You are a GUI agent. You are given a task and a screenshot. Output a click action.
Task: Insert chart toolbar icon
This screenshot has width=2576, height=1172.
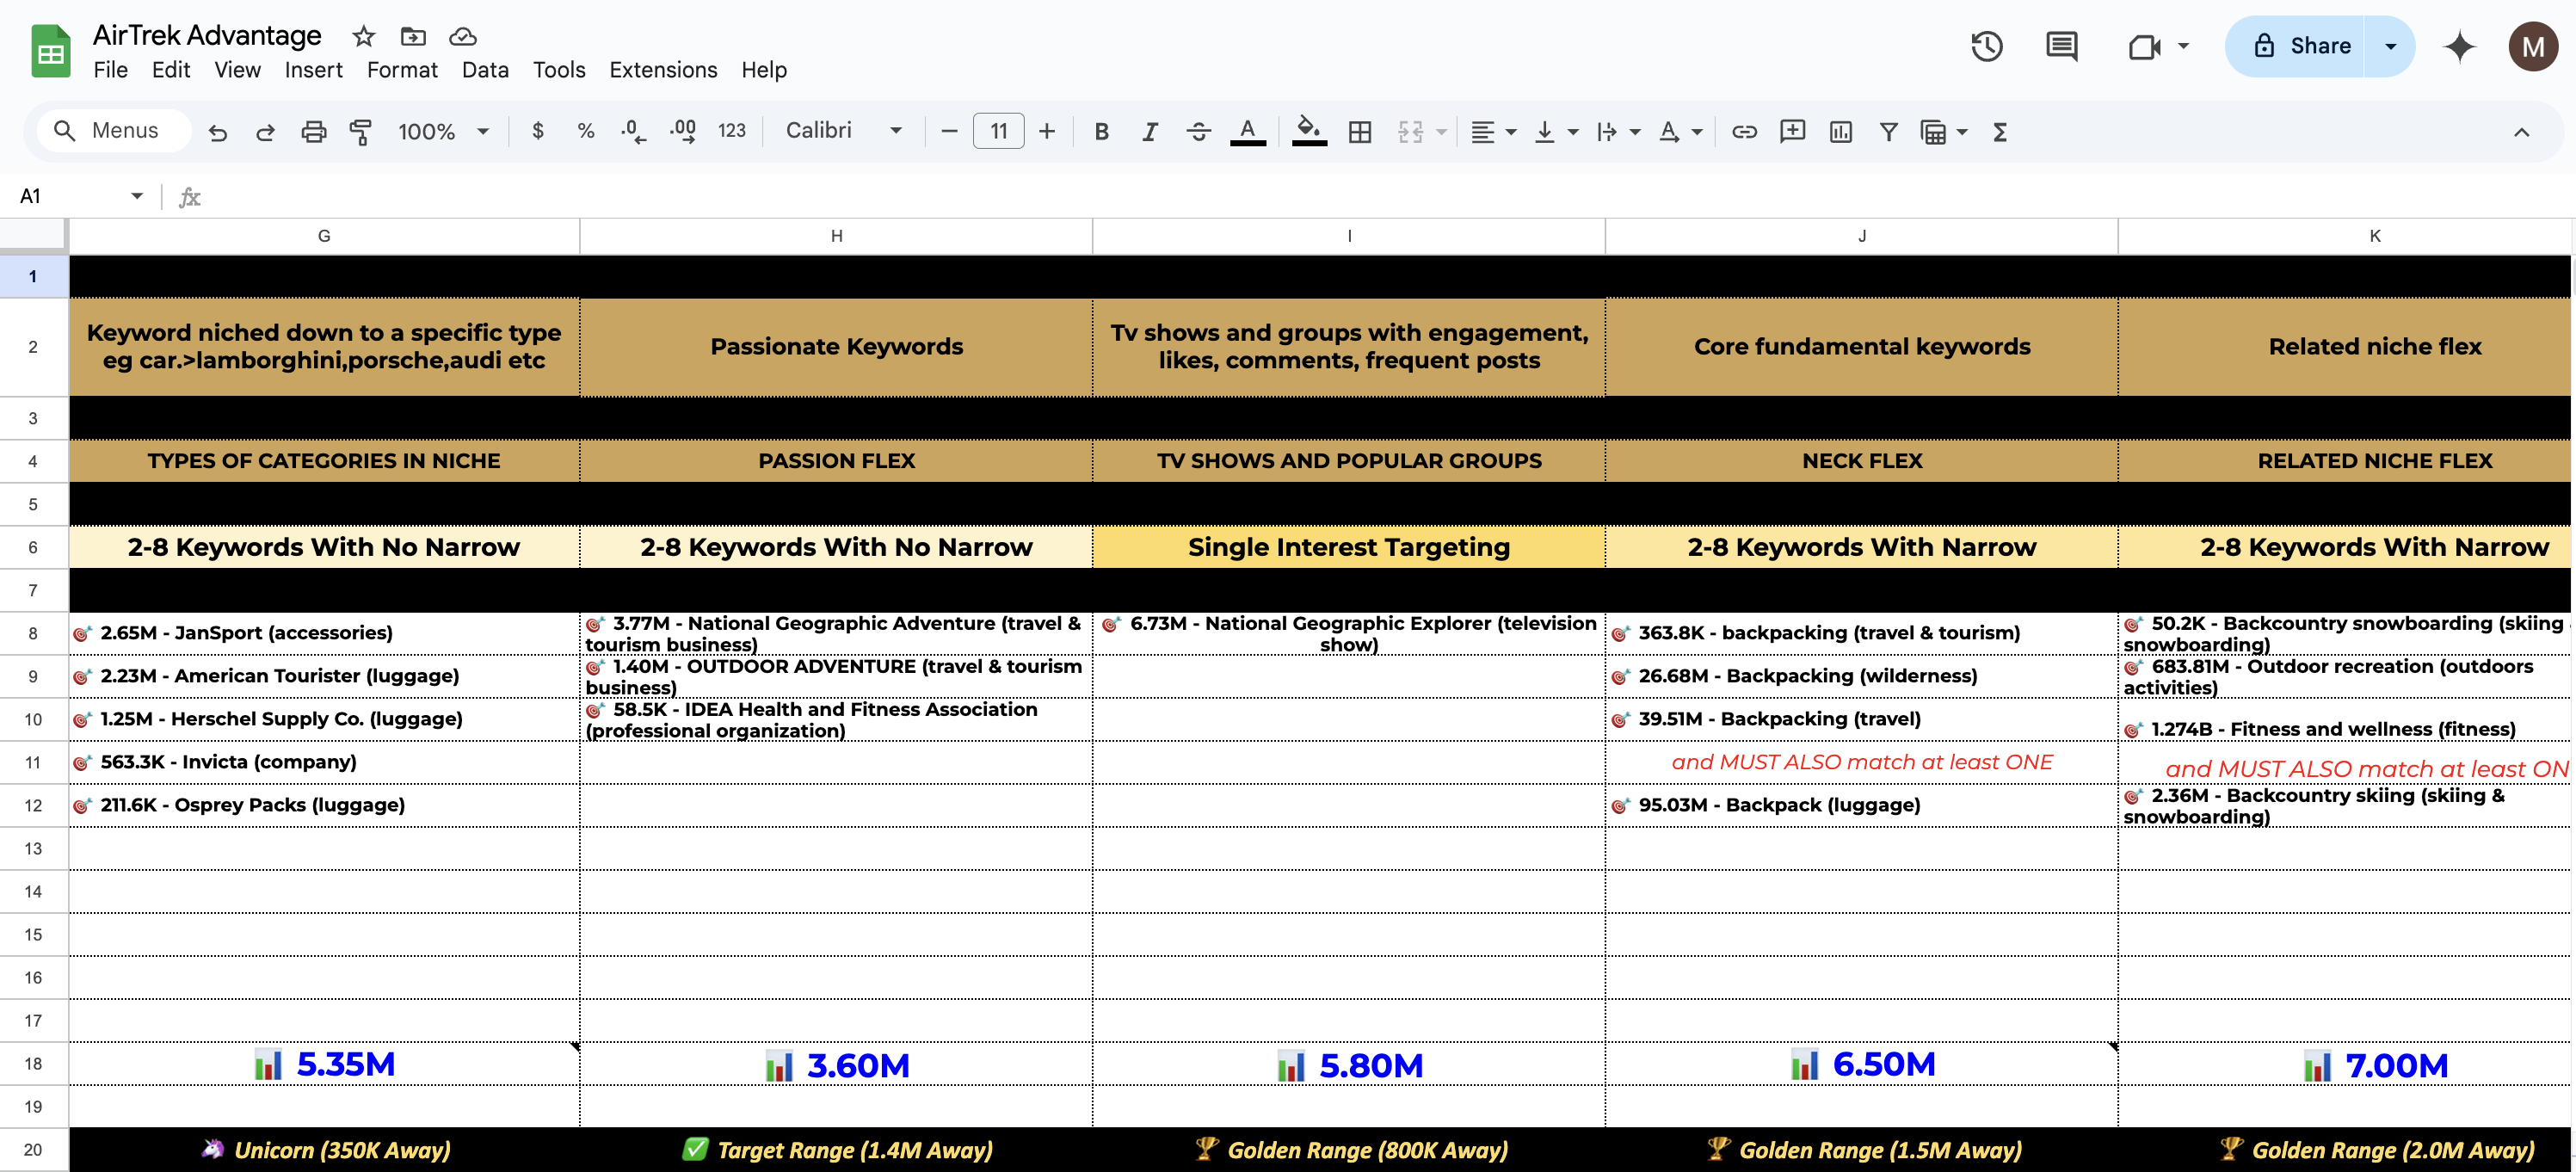click(x=1840, y=131)
